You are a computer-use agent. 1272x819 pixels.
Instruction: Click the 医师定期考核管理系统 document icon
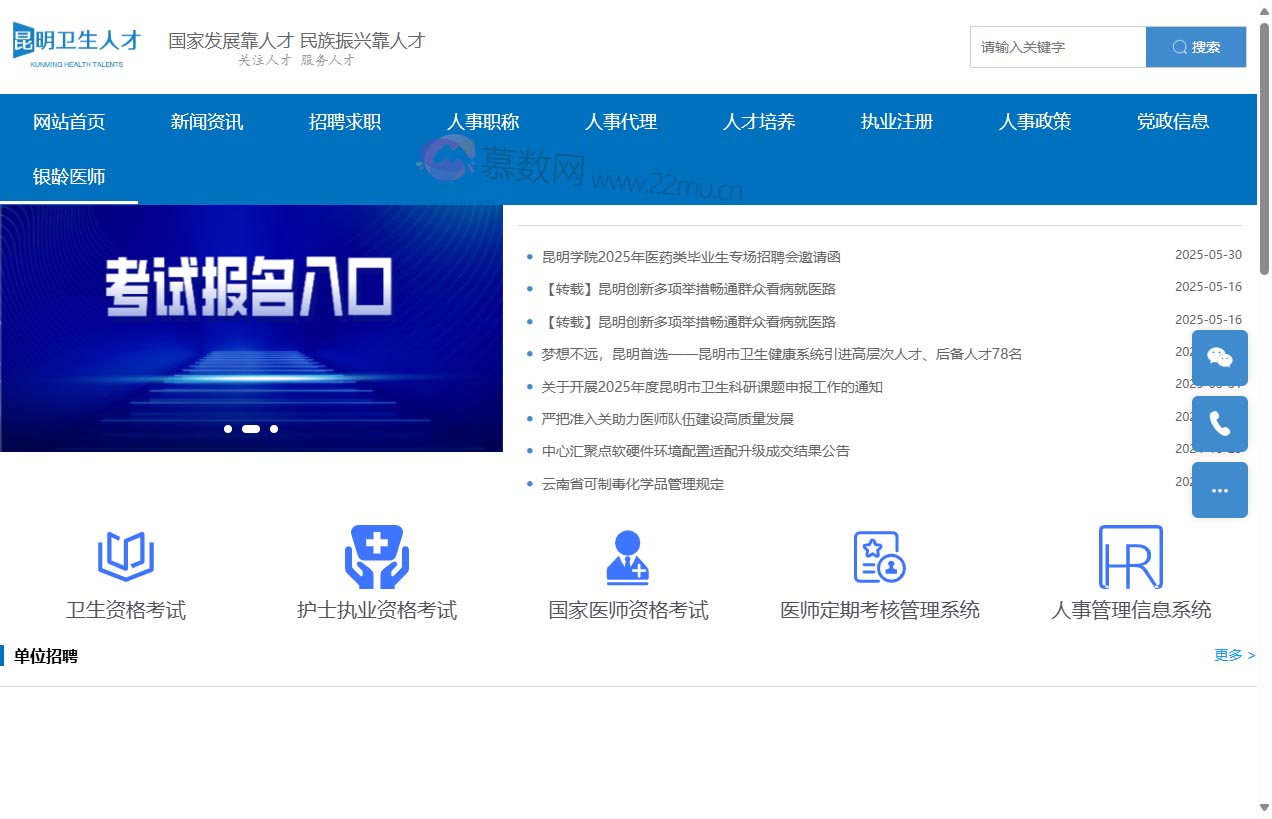880,556
